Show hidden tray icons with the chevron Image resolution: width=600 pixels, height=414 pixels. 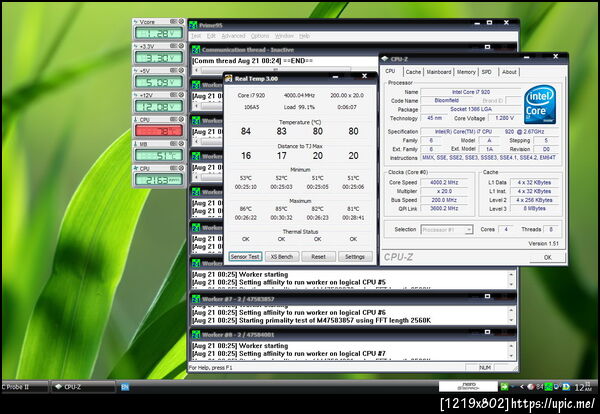(521, 387)
